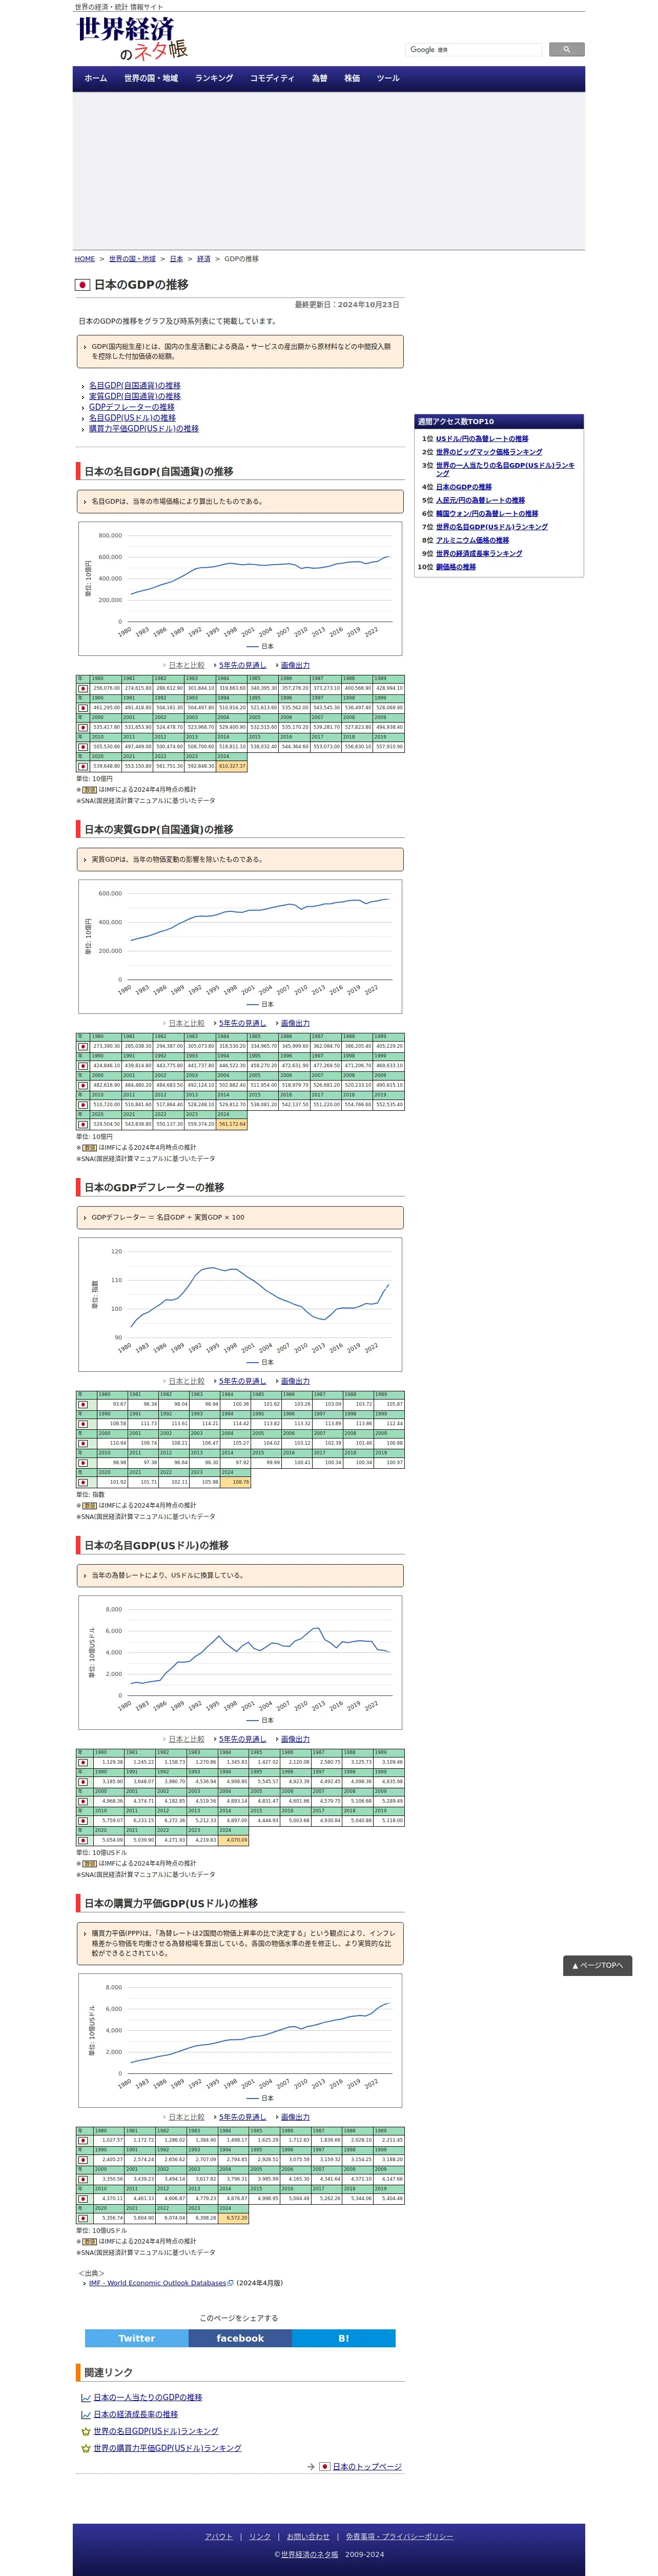Open IMF - World Economic Outlook Databases link
This screenshot has height=2576, width=658.
[157, 2283]
